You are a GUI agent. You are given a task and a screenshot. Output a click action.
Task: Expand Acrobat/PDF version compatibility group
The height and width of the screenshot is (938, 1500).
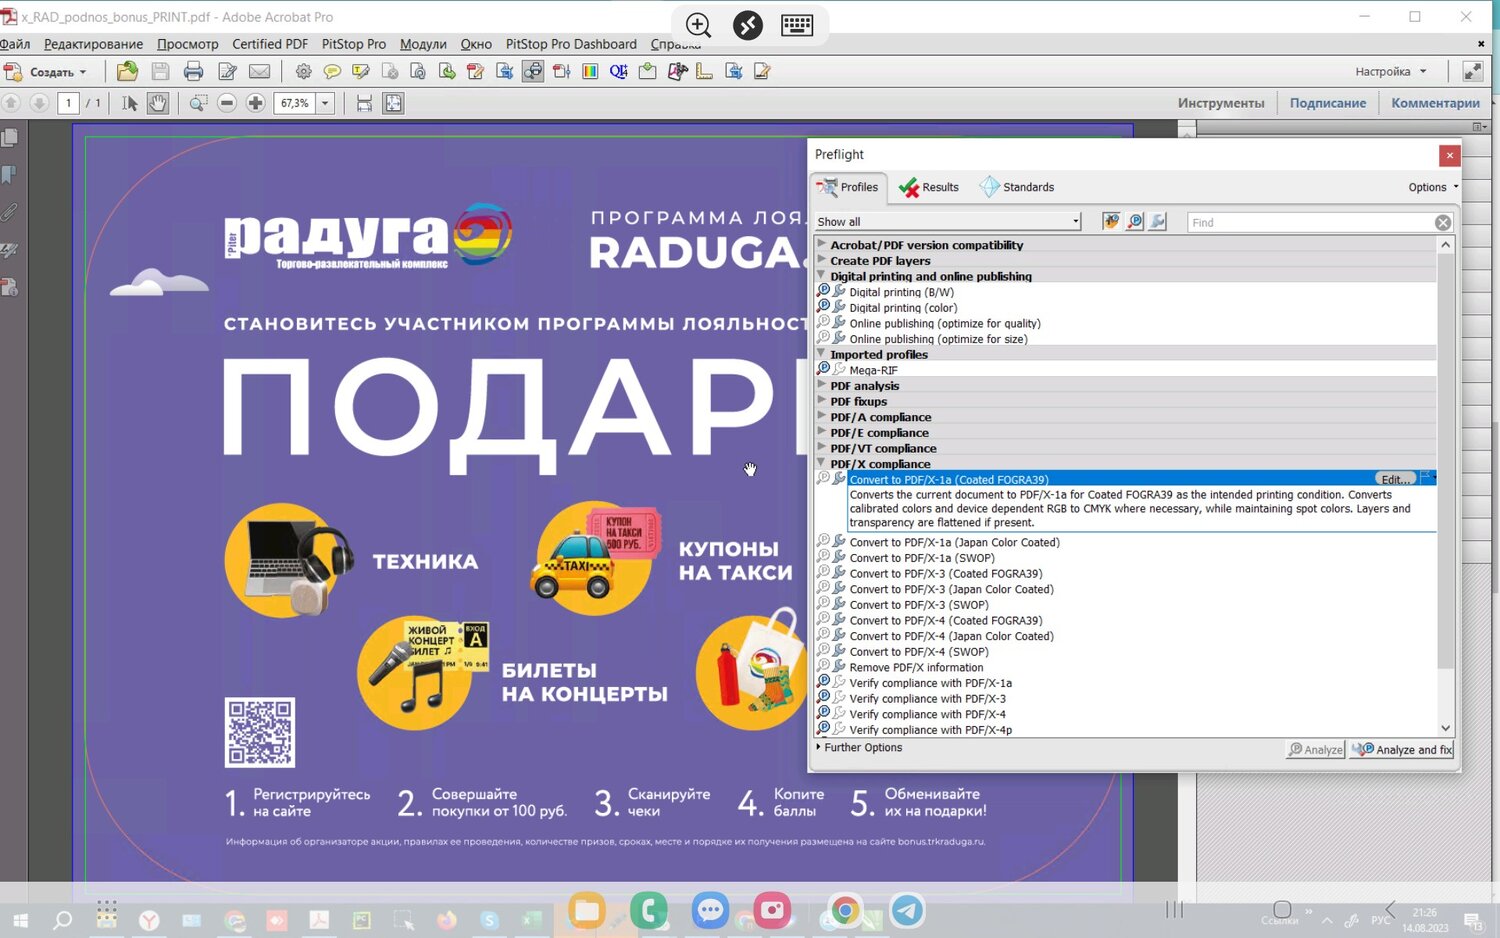click(822, 244)
